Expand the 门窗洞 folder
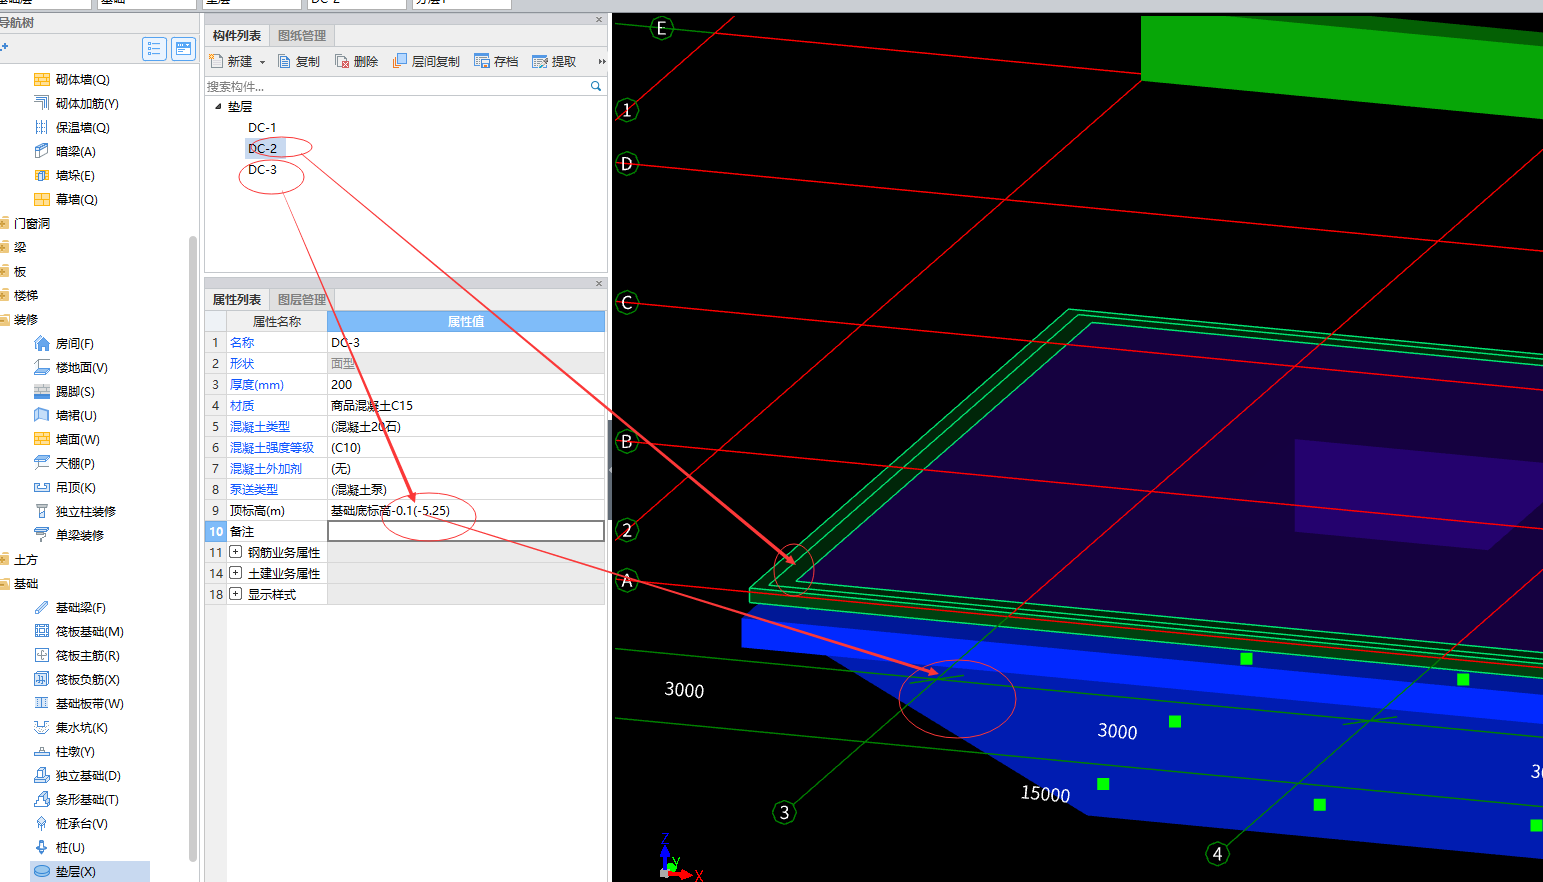This screenshot has width=1543, height=882. pyautogui.click(x=4, y=223)
